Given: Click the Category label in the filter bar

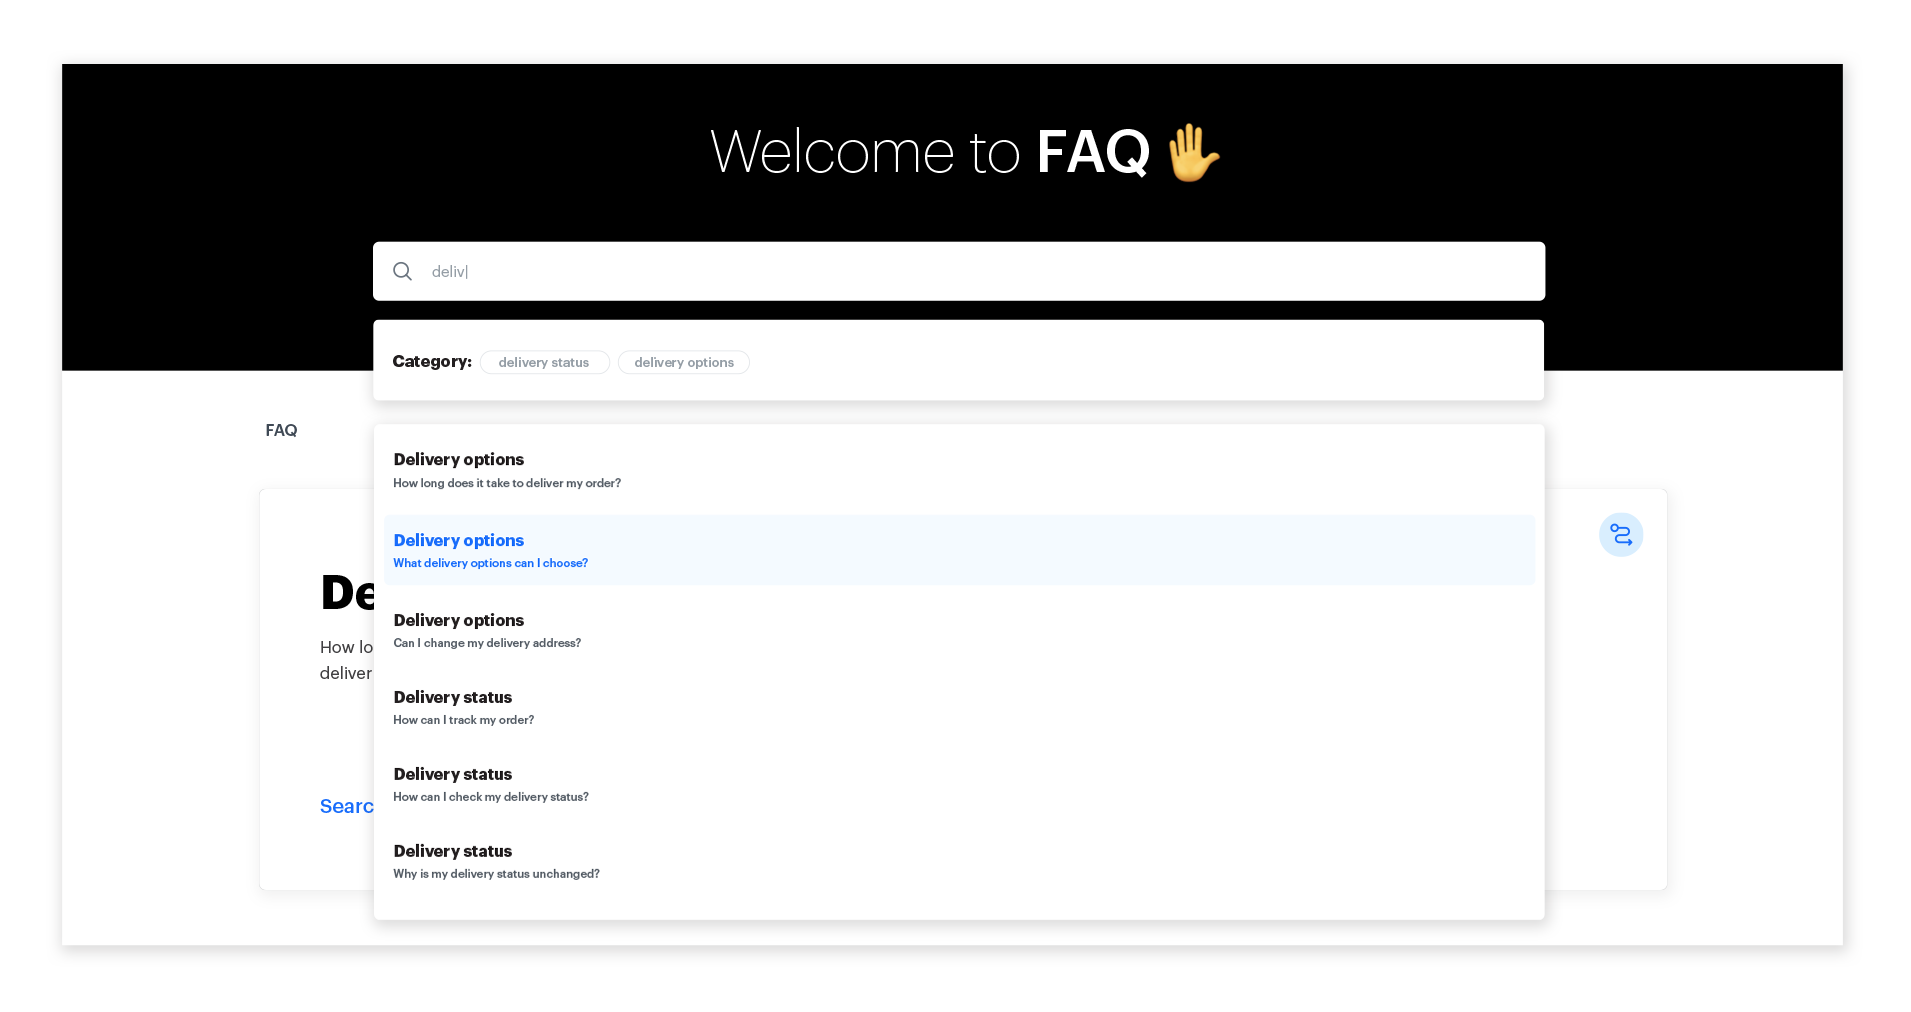Looking at the screenshot, I should pyautogui.click(x=431, y=362).
